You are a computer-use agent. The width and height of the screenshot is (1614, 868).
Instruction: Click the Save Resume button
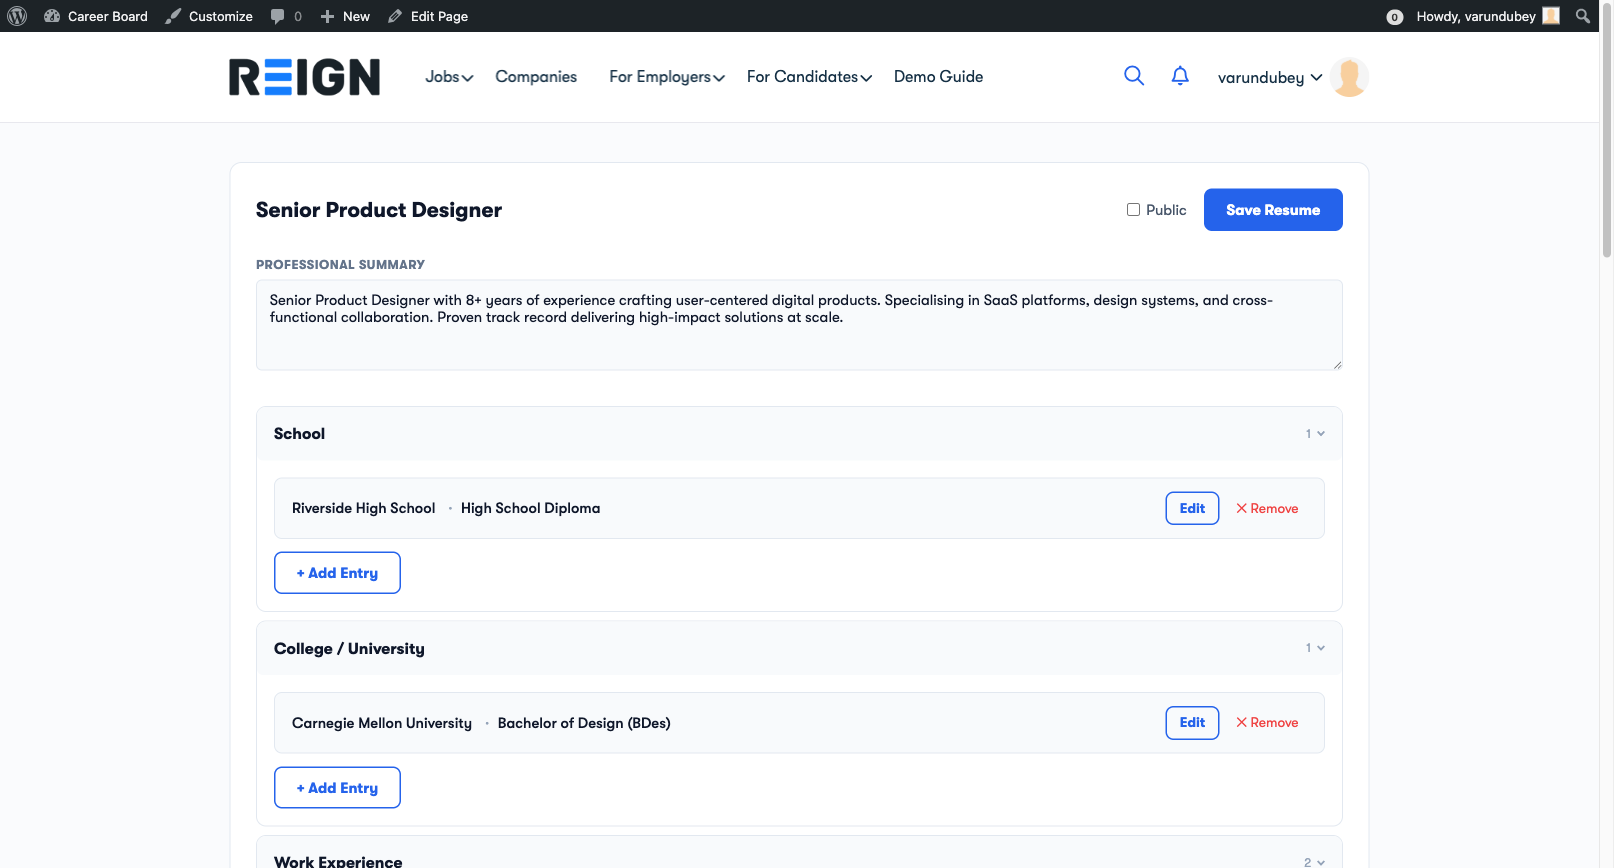[x=1273, y=210]
